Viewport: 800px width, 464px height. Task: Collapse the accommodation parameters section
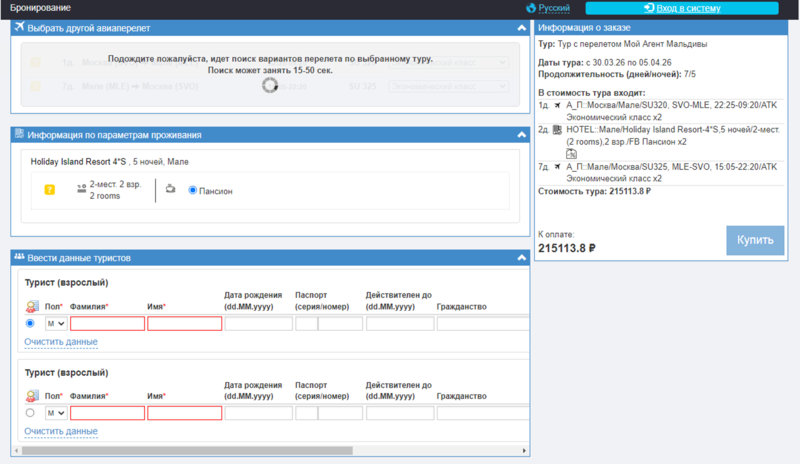click(x=521, y=134)
